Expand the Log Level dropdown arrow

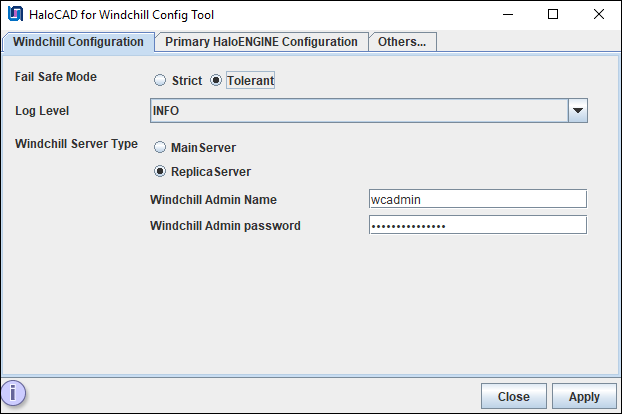pos(577,110)
